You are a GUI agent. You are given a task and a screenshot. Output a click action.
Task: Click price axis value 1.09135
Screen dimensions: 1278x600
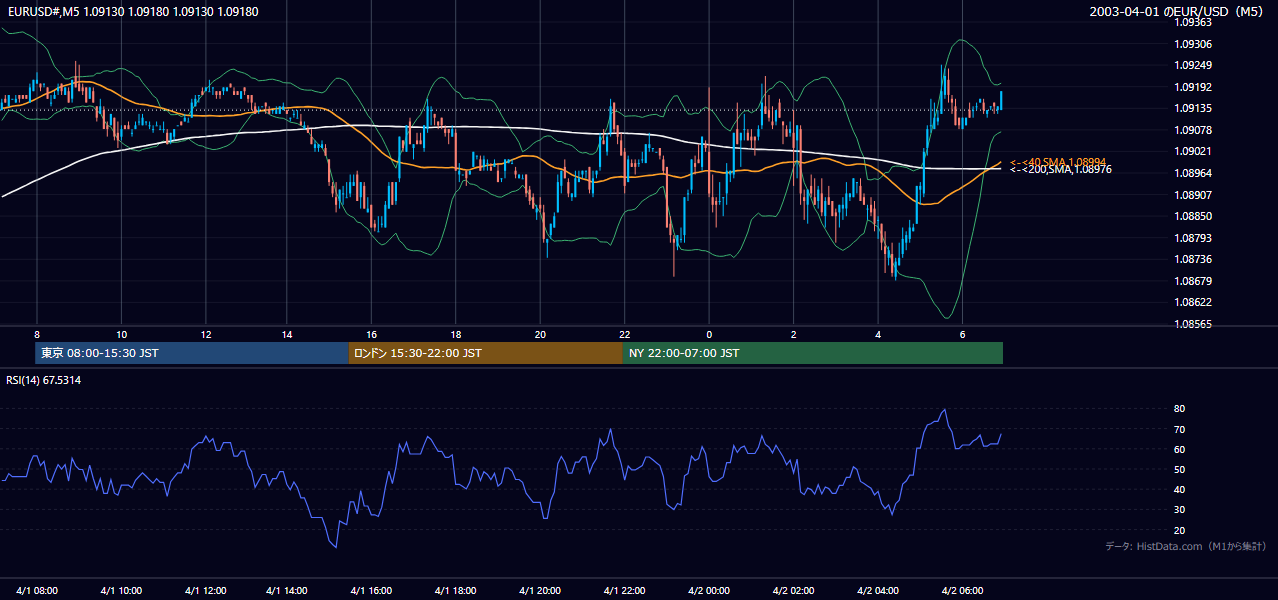(x=1192, y=108)
